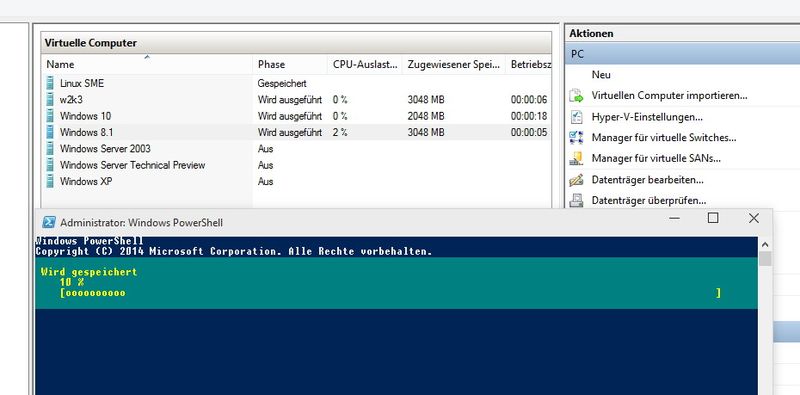Click the Windows Server 2003 VM icon
Image resolution: width=800 pixels, height=395 pixels.
49,149
